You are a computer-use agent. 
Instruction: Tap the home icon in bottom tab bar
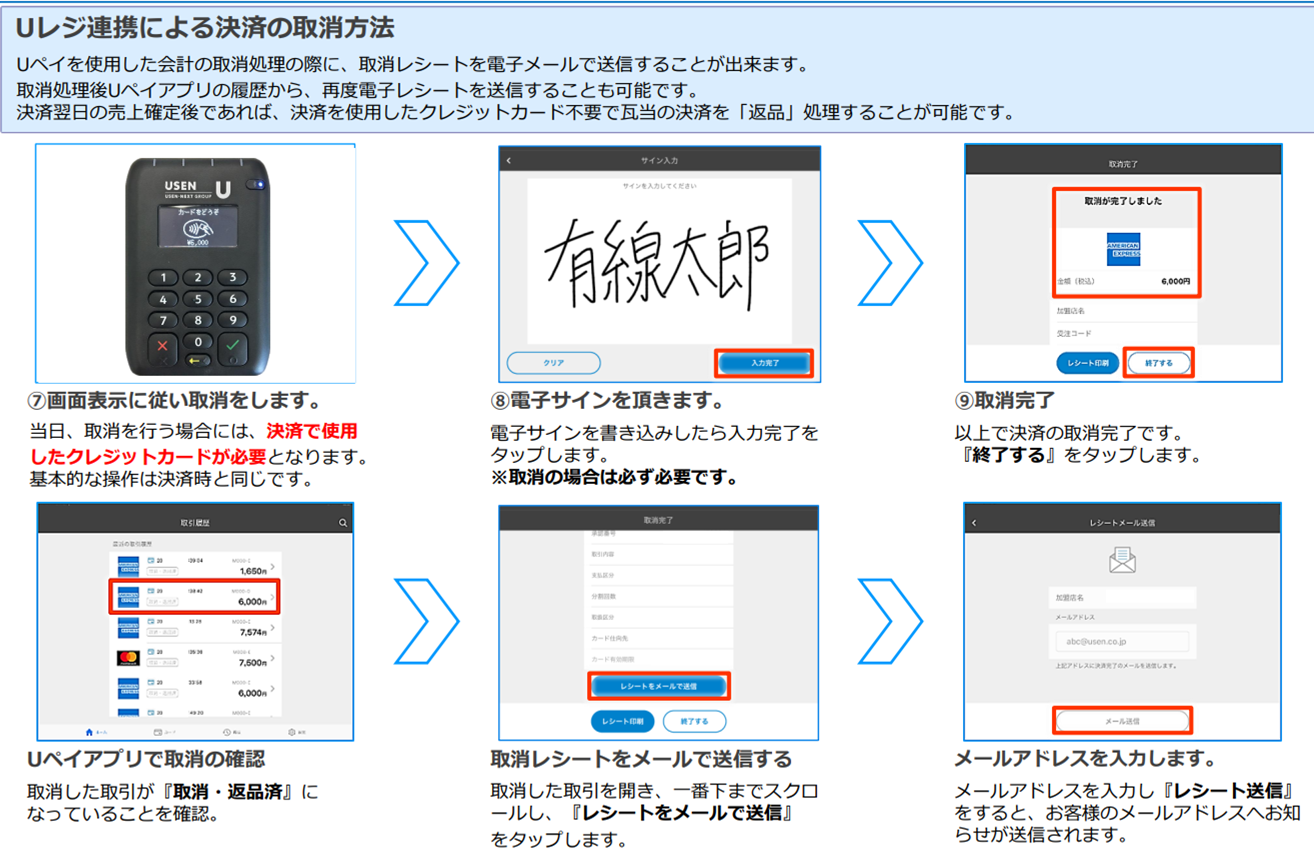click(x=90, y=732)
